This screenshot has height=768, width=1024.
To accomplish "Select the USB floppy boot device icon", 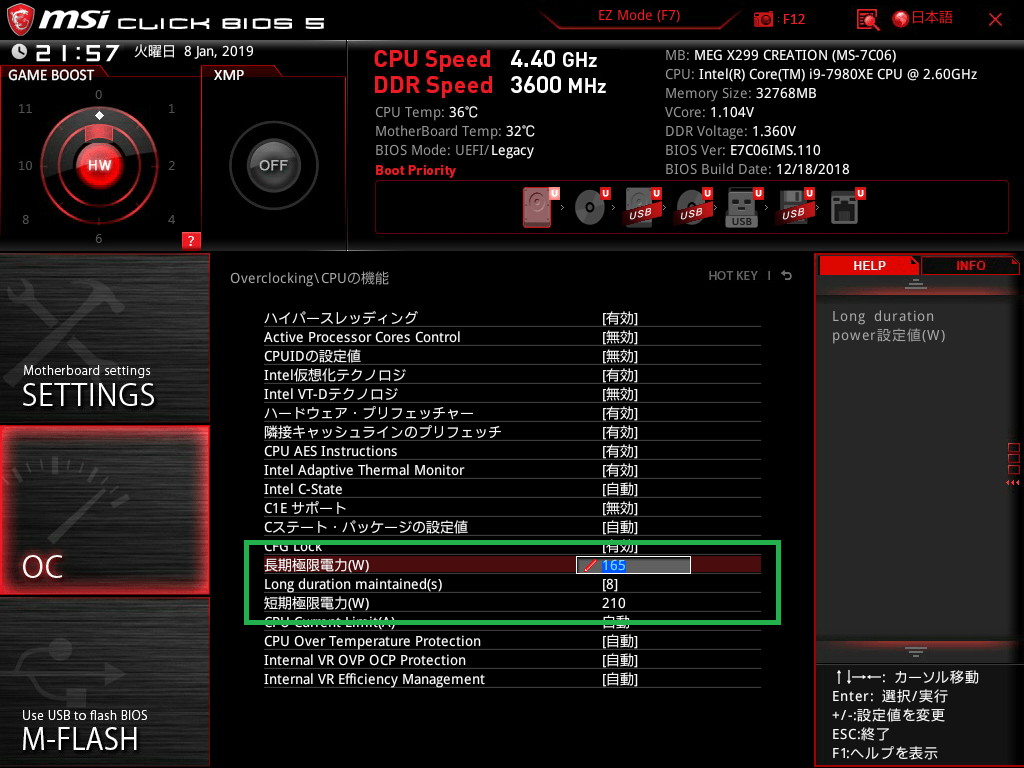I will 795,207.
